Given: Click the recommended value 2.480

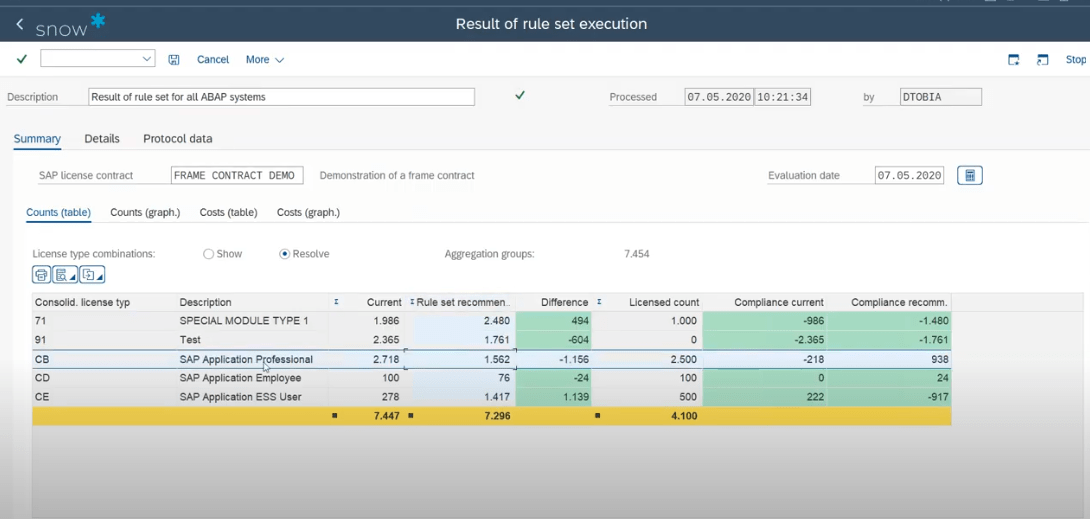Looking at the screenshot, I should (496, 321).
